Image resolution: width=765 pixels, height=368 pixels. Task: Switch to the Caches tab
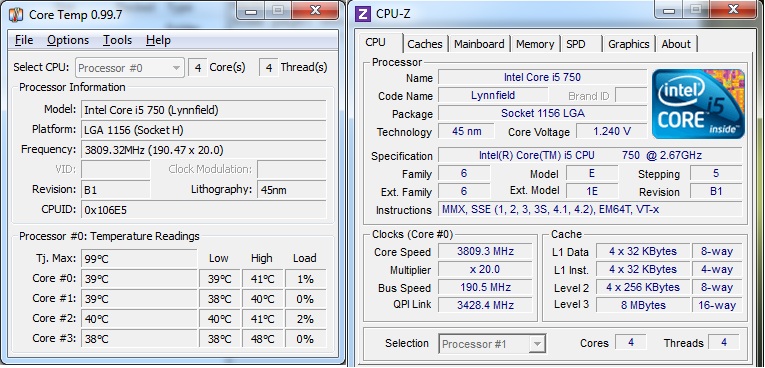point(425,44)
